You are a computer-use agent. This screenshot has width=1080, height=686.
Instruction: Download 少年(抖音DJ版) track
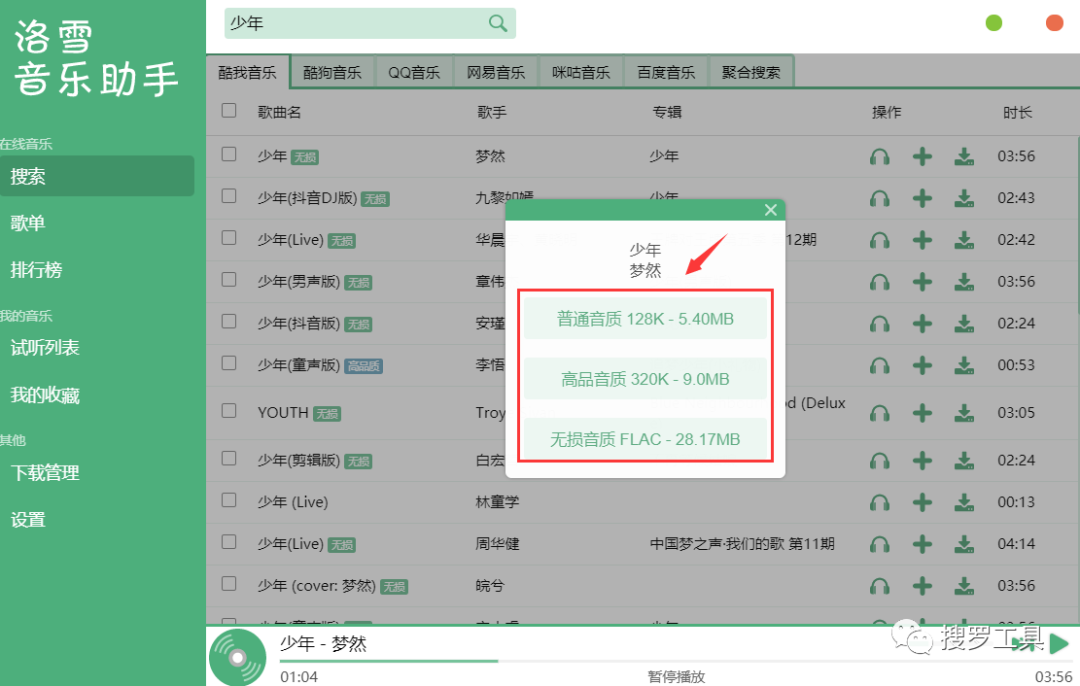click(964, 198)
